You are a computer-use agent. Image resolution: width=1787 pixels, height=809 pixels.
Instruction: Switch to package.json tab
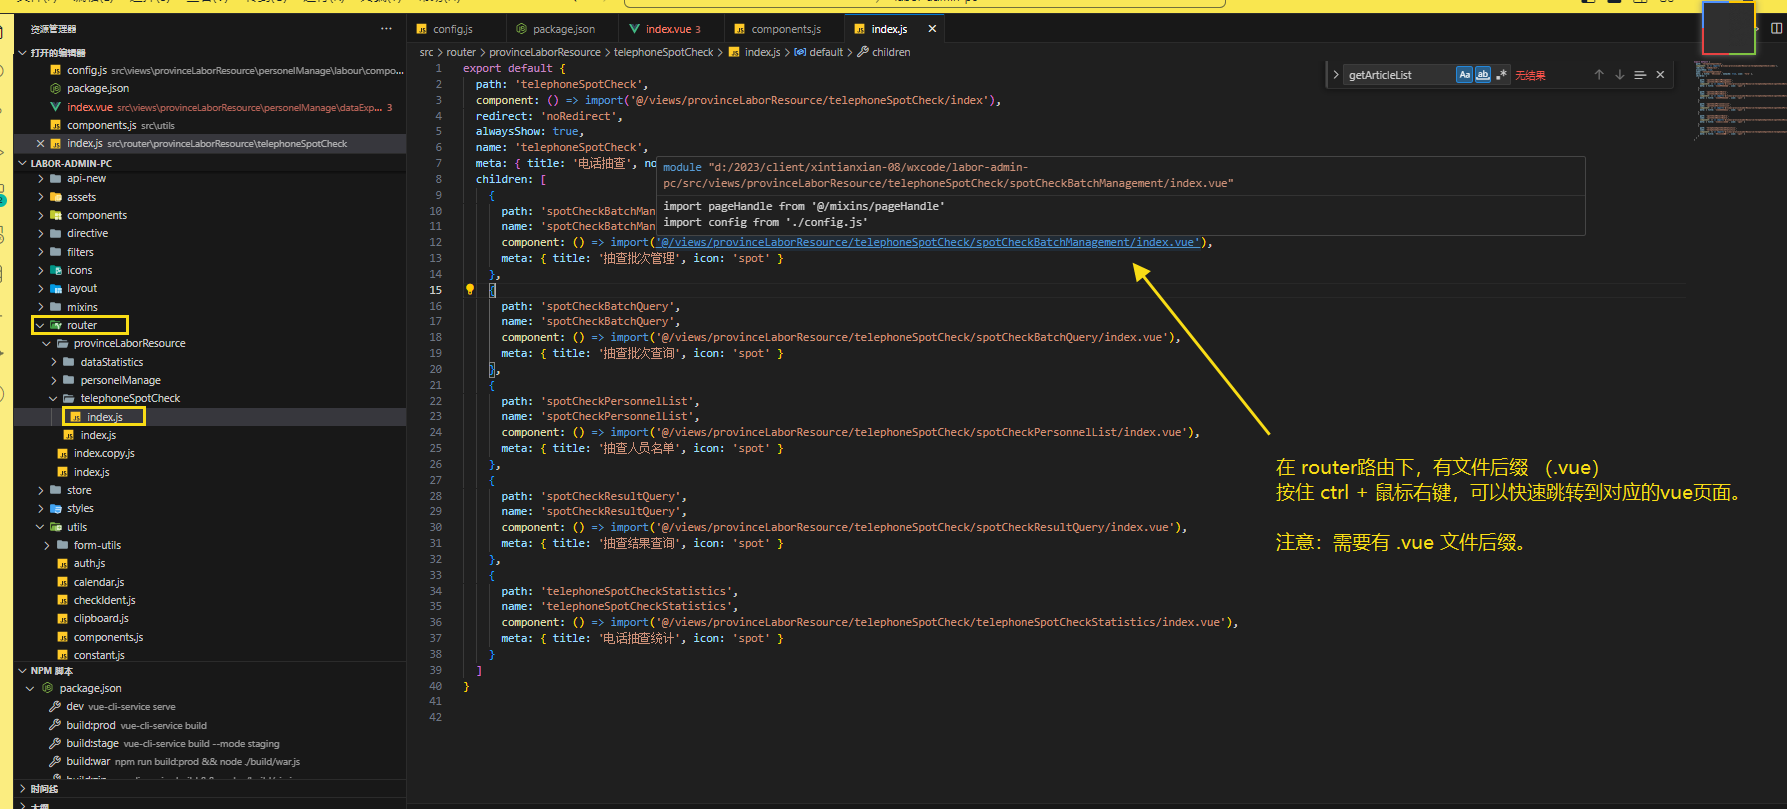pos(563,29)
